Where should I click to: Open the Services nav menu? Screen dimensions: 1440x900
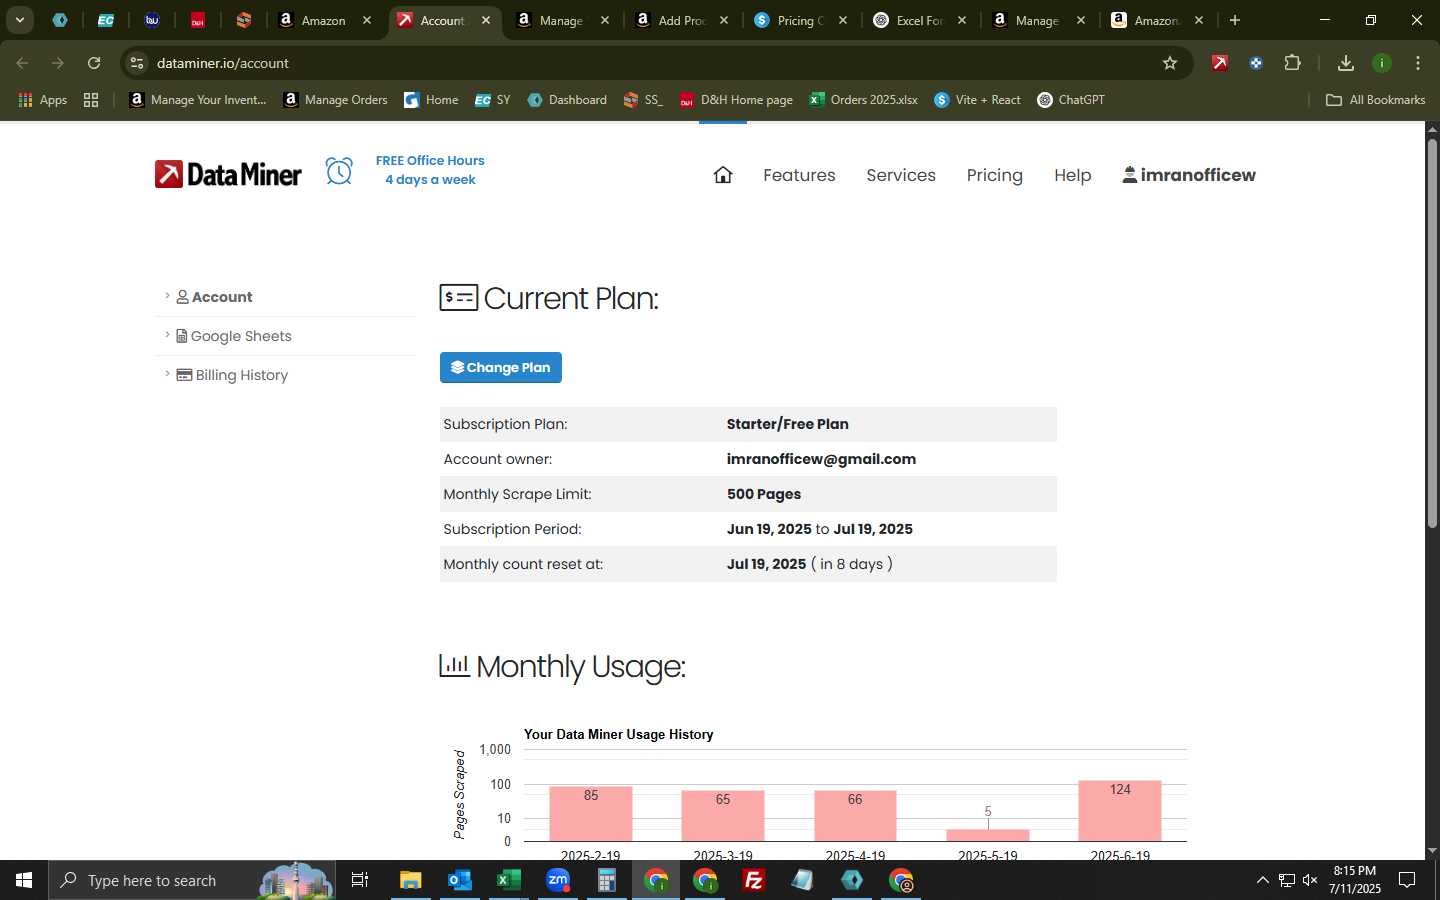tap(901, 175)
